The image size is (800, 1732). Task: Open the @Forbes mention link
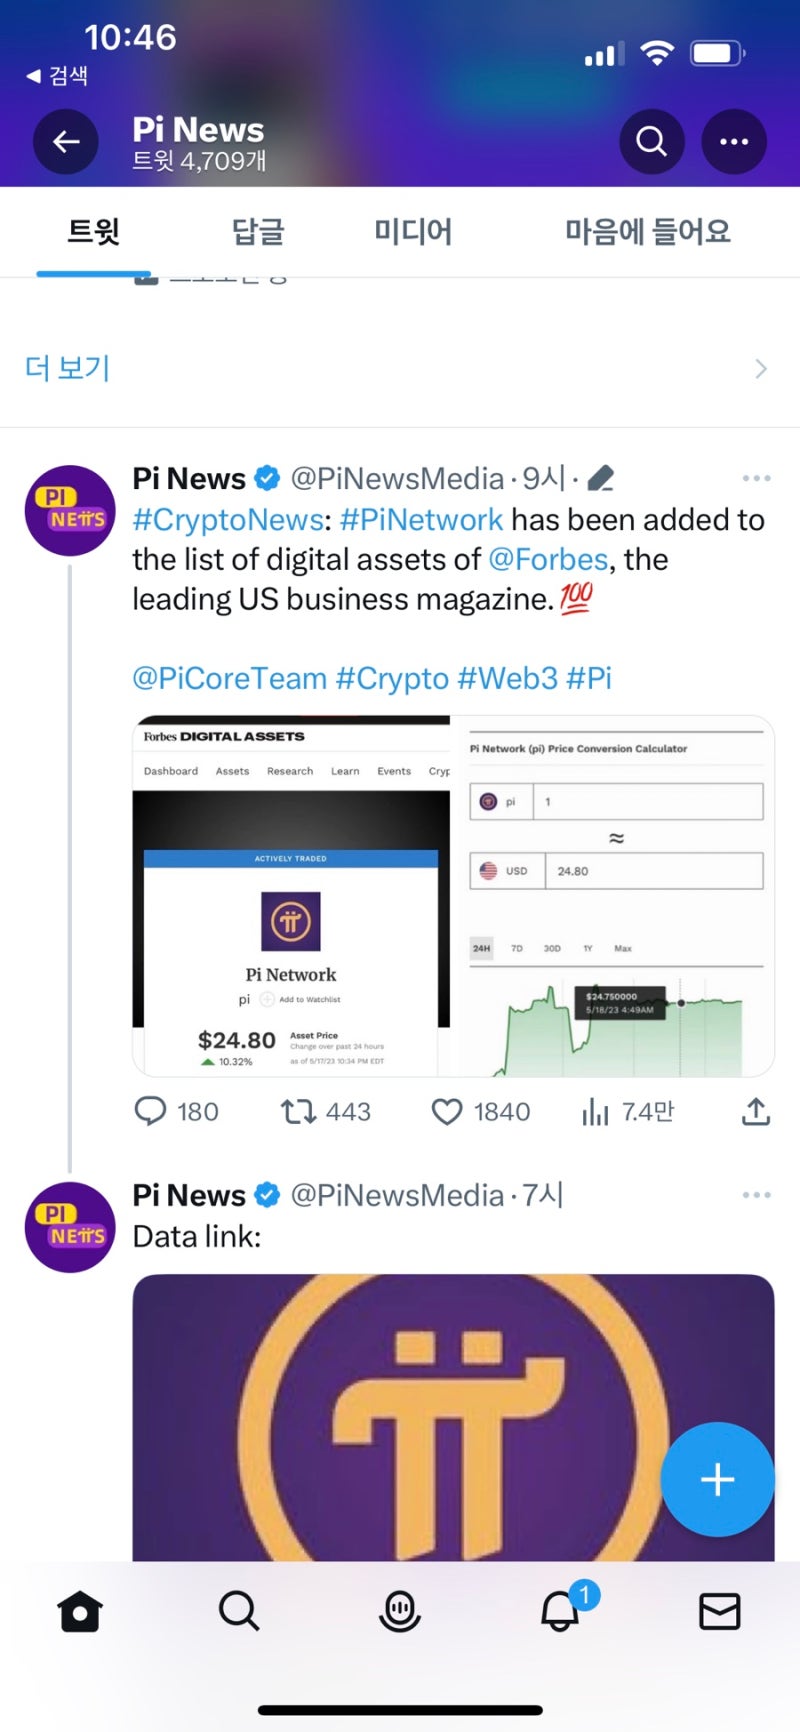click(548, 560)
